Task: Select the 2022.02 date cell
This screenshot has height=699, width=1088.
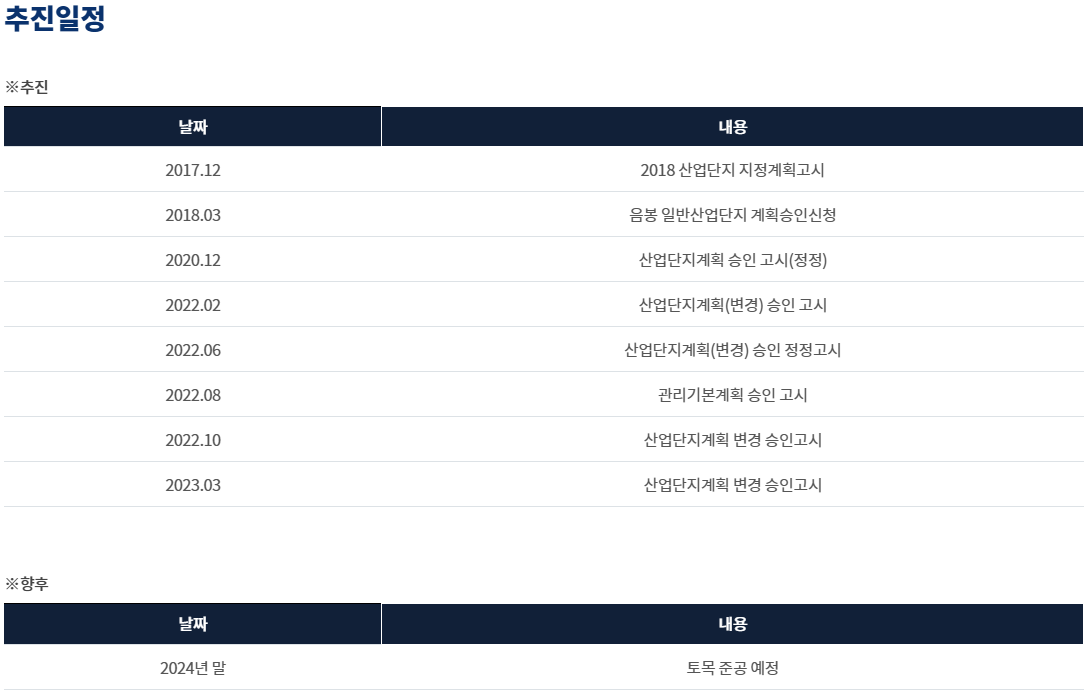Action: [193, 305]
